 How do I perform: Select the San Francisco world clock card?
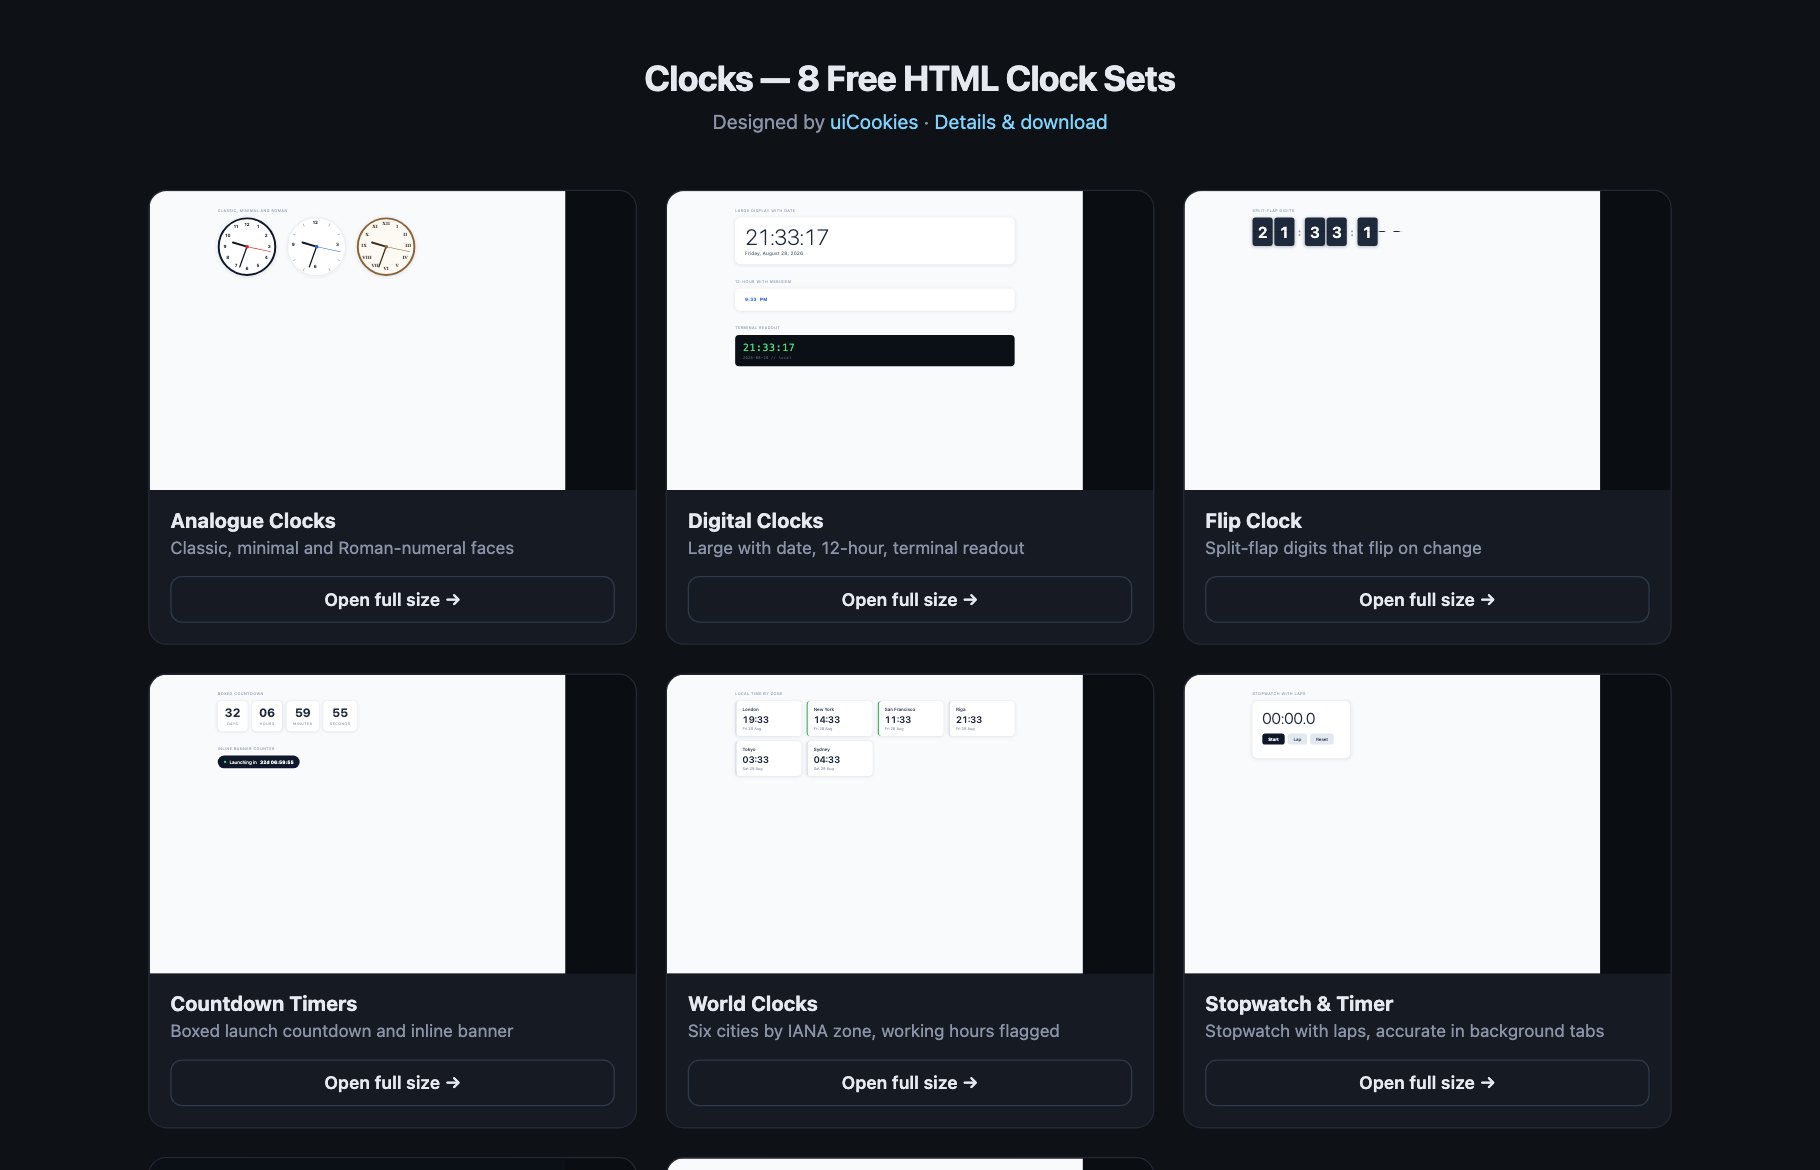pyautogui.click(x=911, y=718)
